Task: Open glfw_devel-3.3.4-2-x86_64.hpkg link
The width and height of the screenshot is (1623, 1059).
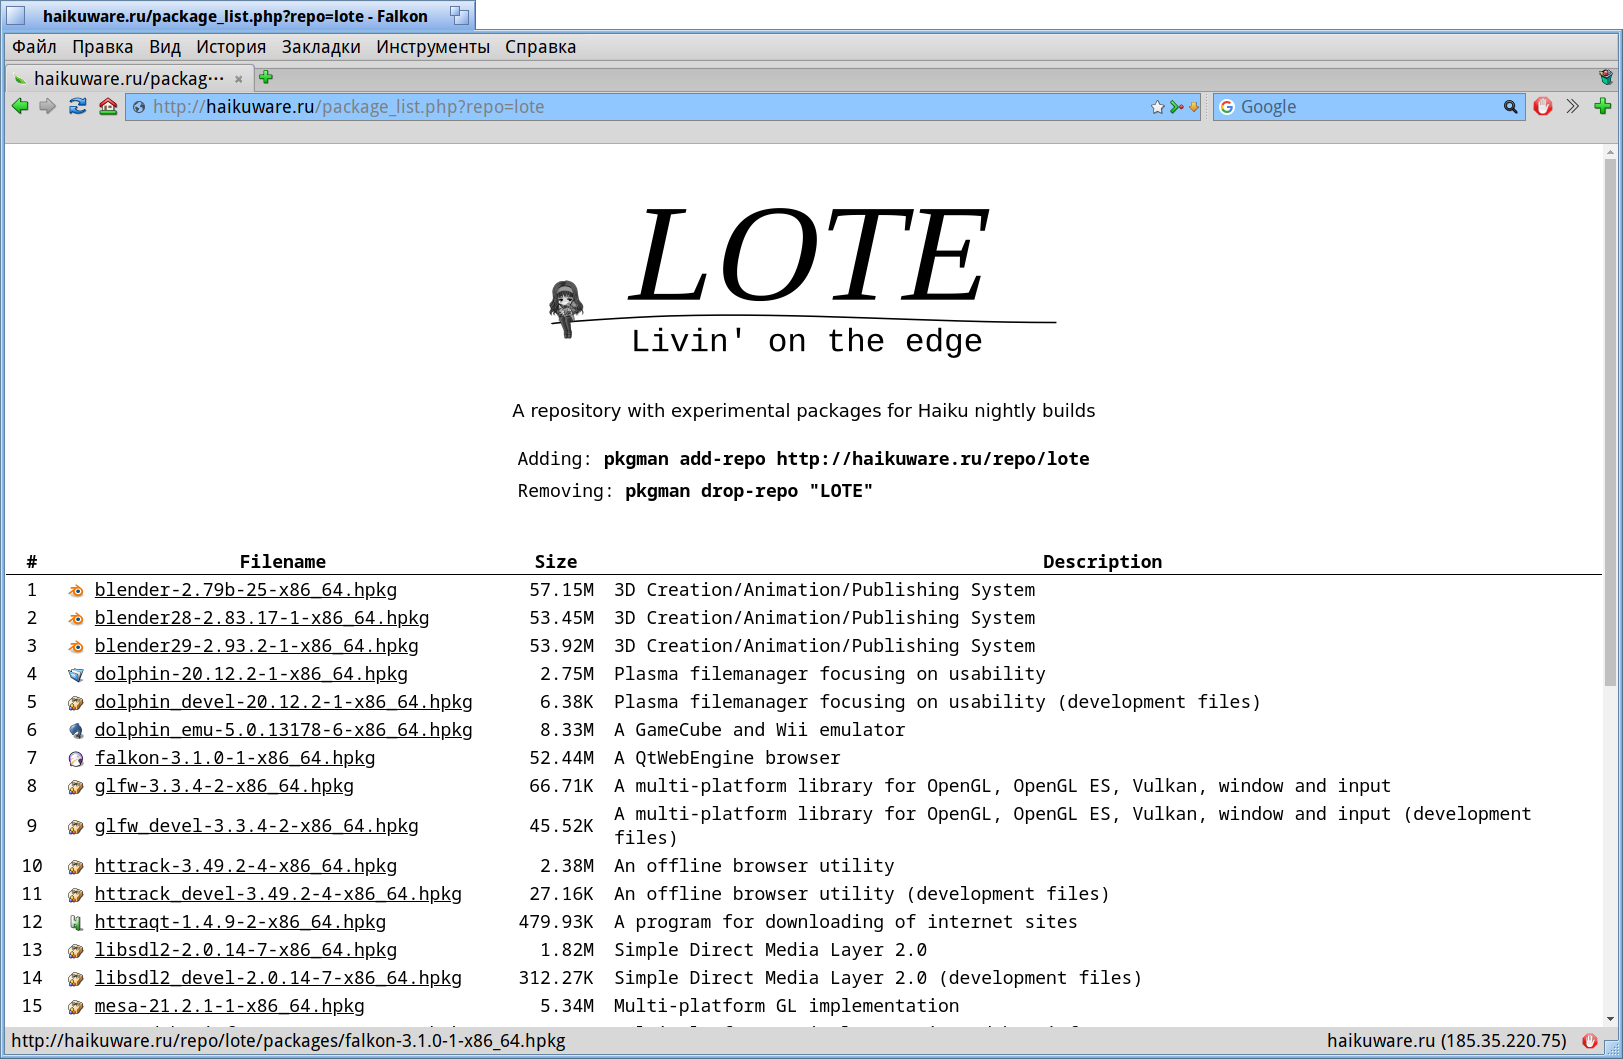Action: pyautogui.click(x=257, y=826)
